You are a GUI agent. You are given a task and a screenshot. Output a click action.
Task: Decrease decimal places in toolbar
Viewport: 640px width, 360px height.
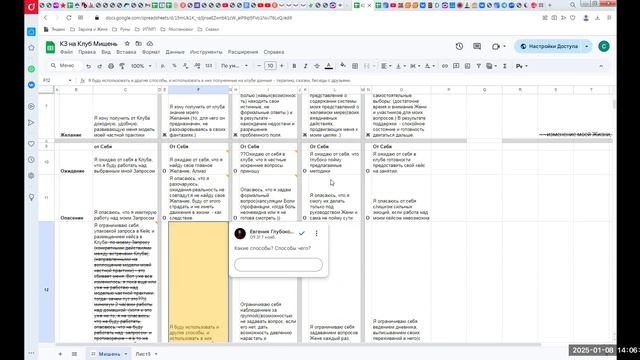[186, 66]
